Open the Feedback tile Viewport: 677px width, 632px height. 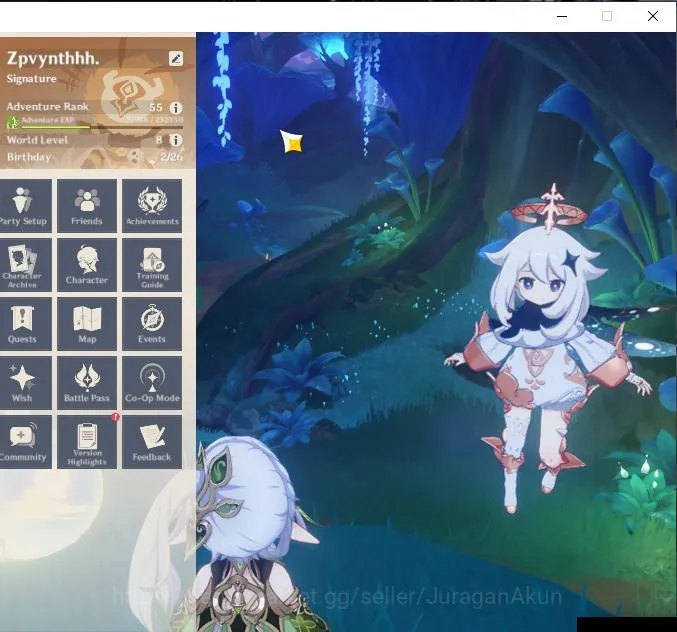[152, 442]
